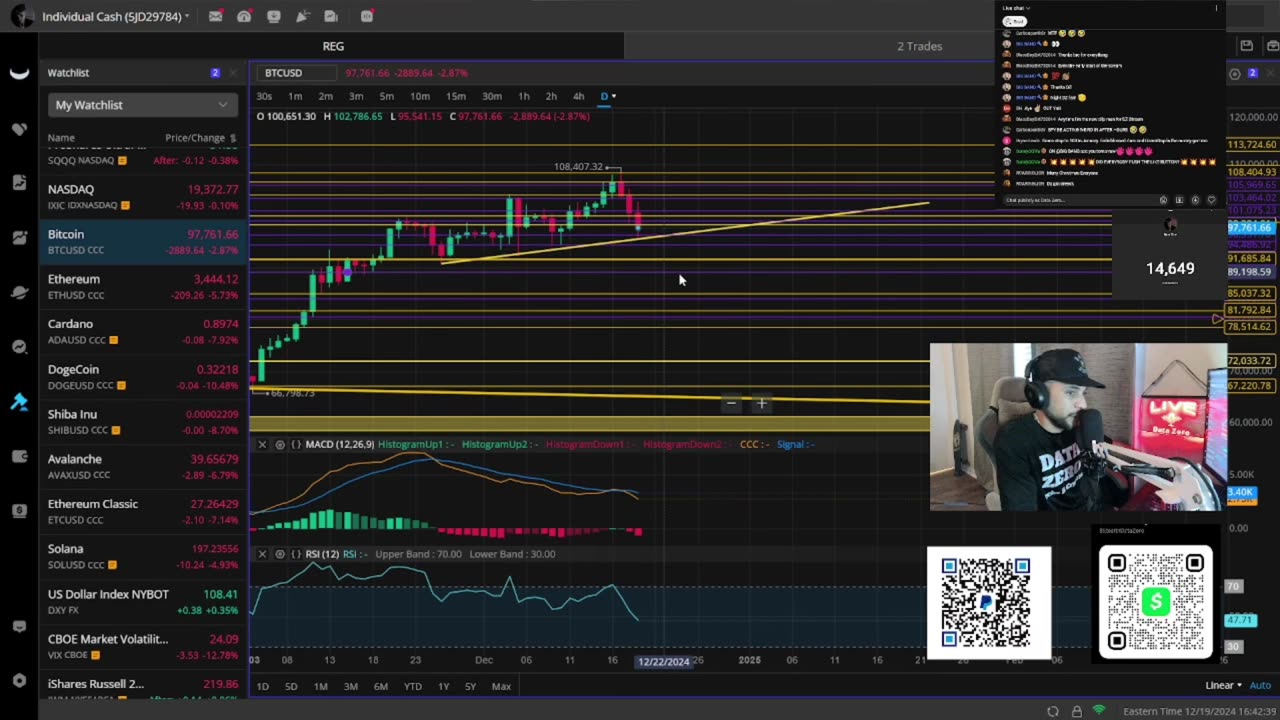Viewport: 1280px width, 720px height.
Task: Click the download monitor icon in top bar
Action: click(273, 16)
